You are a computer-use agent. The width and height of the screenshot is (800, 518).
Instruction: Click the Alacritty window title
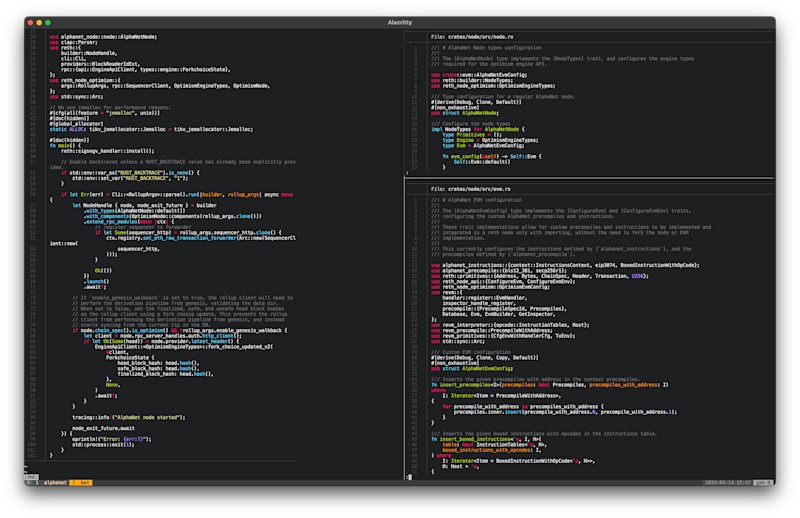tap(399, 22)
